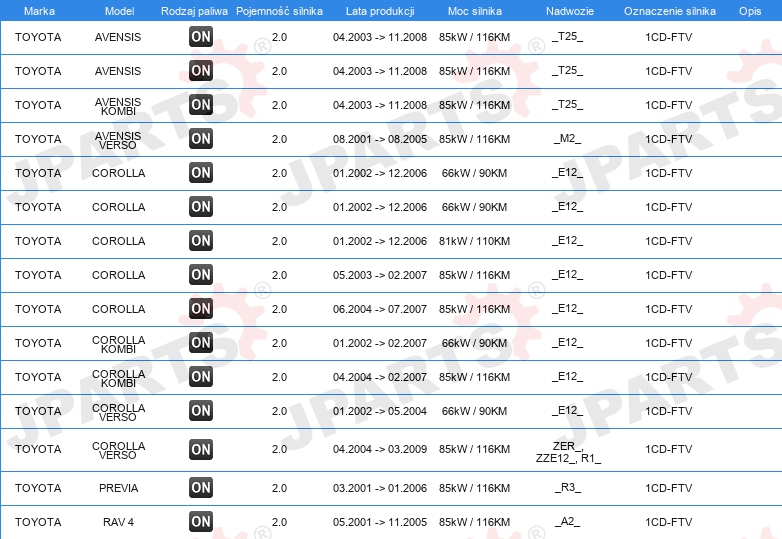Click the ON icon in the COROLLA KOMBI 66kW / 90KM row
Image resolution: width=782 pixels, height=539 pixels.
point(201,343)
